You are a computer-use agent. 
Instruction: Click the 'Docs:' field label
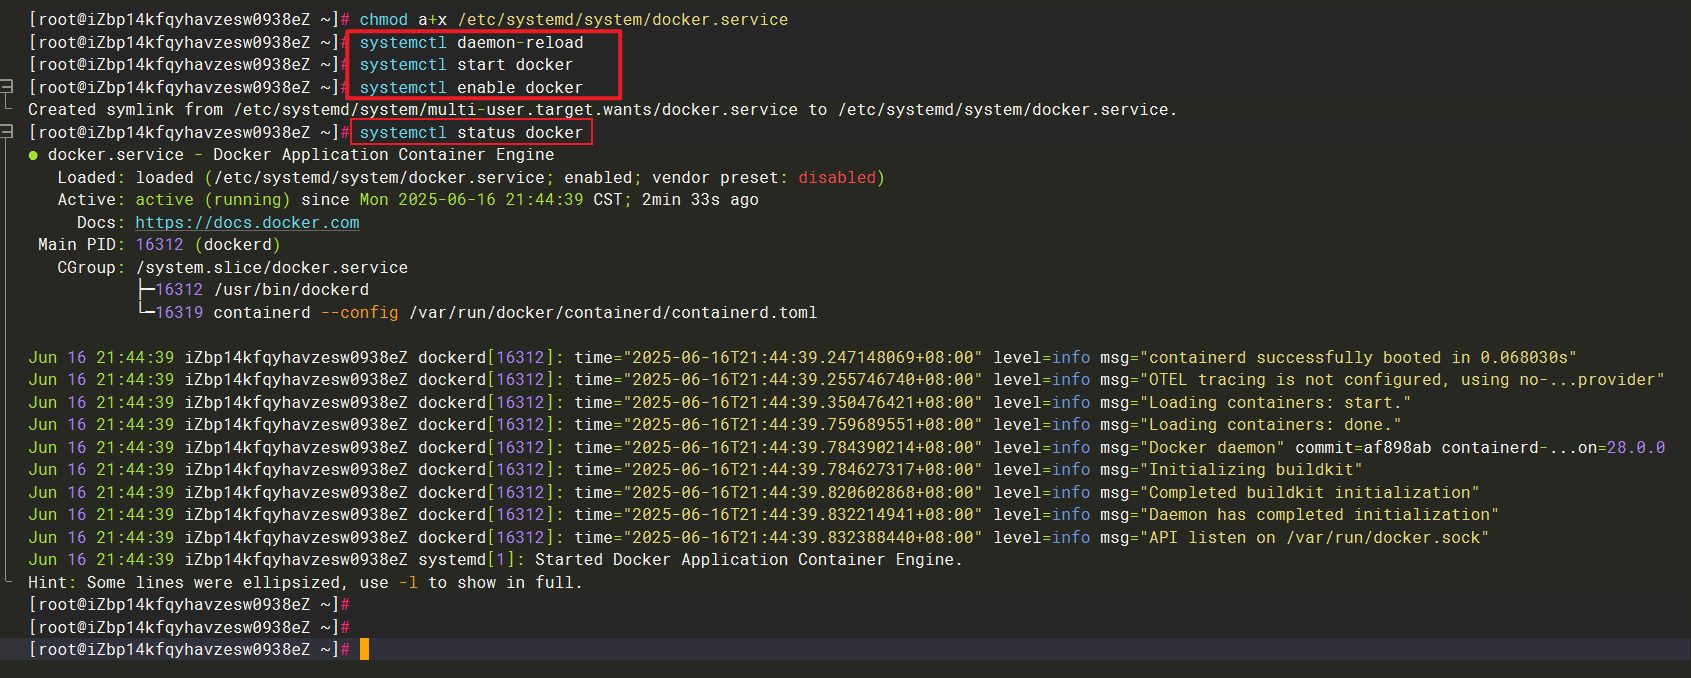click(x=101, y=222)
